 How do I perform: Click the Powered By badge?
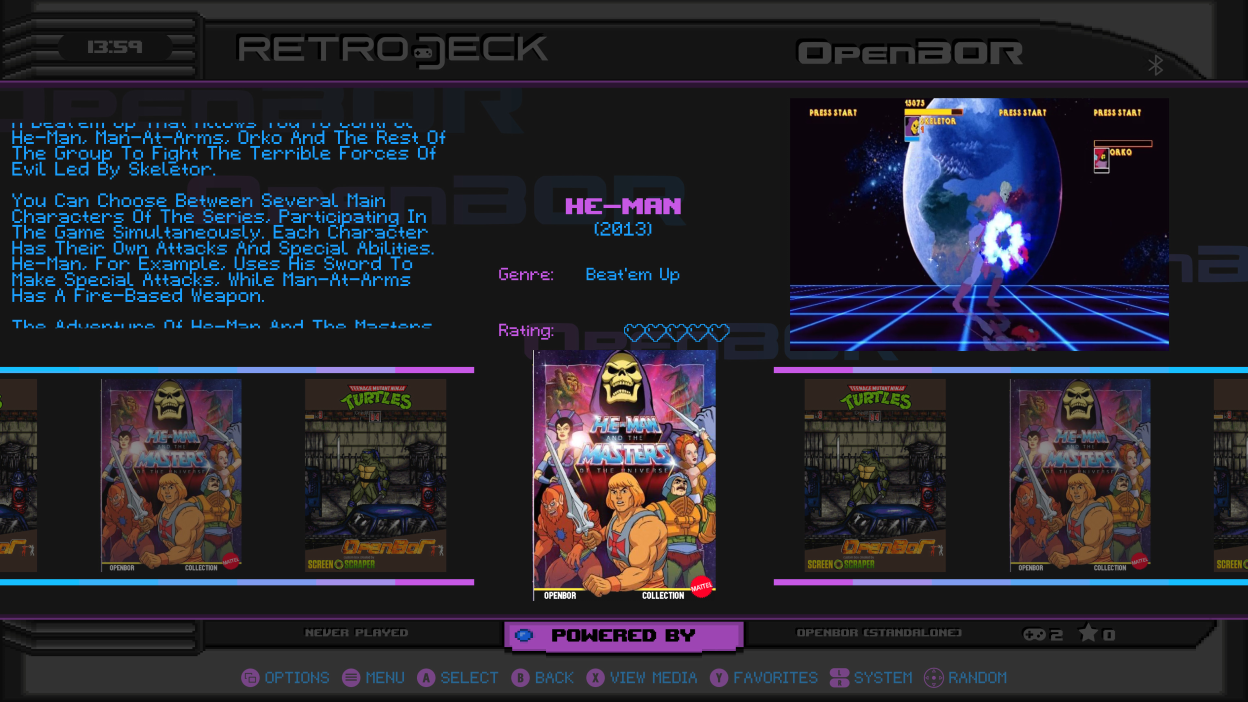624,636
